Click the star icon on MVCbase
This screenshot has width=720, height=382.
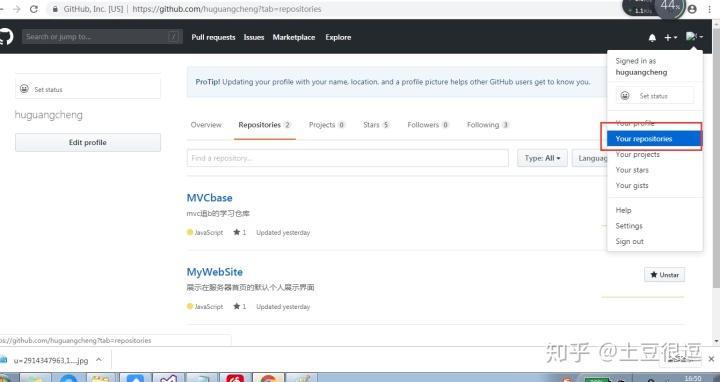click(x=236, y=232)
